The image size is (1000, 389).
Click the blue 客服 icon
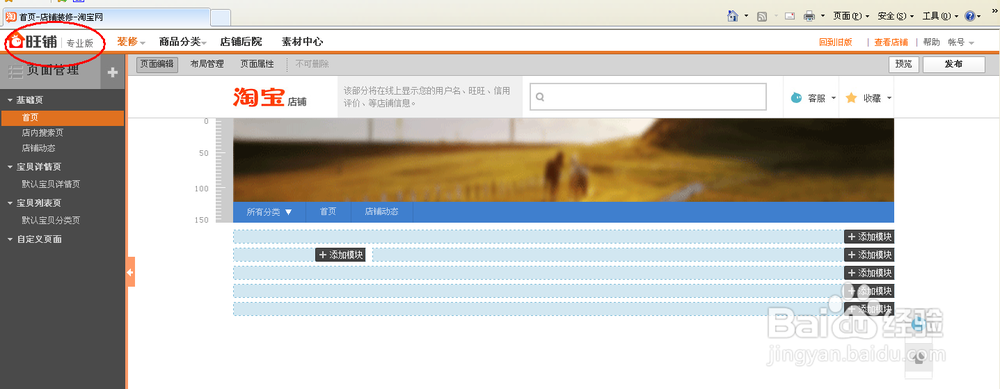point(797,98)
